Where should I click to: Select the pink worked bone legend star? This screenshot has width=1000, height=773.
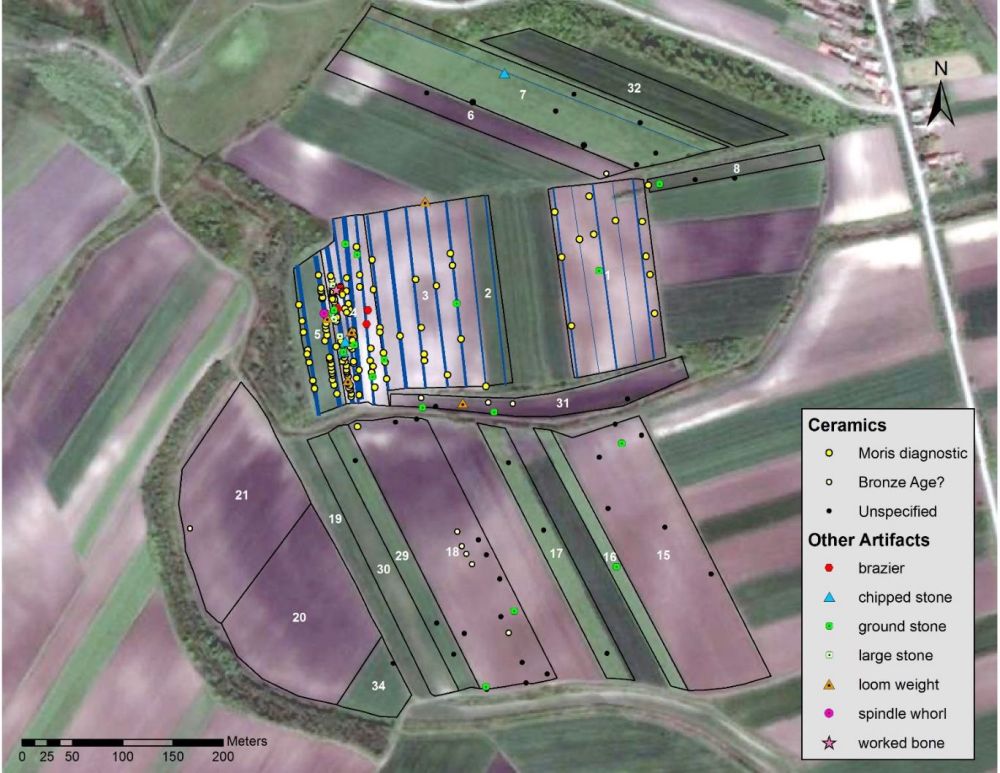pyautogui.click(x=829, y=742)
